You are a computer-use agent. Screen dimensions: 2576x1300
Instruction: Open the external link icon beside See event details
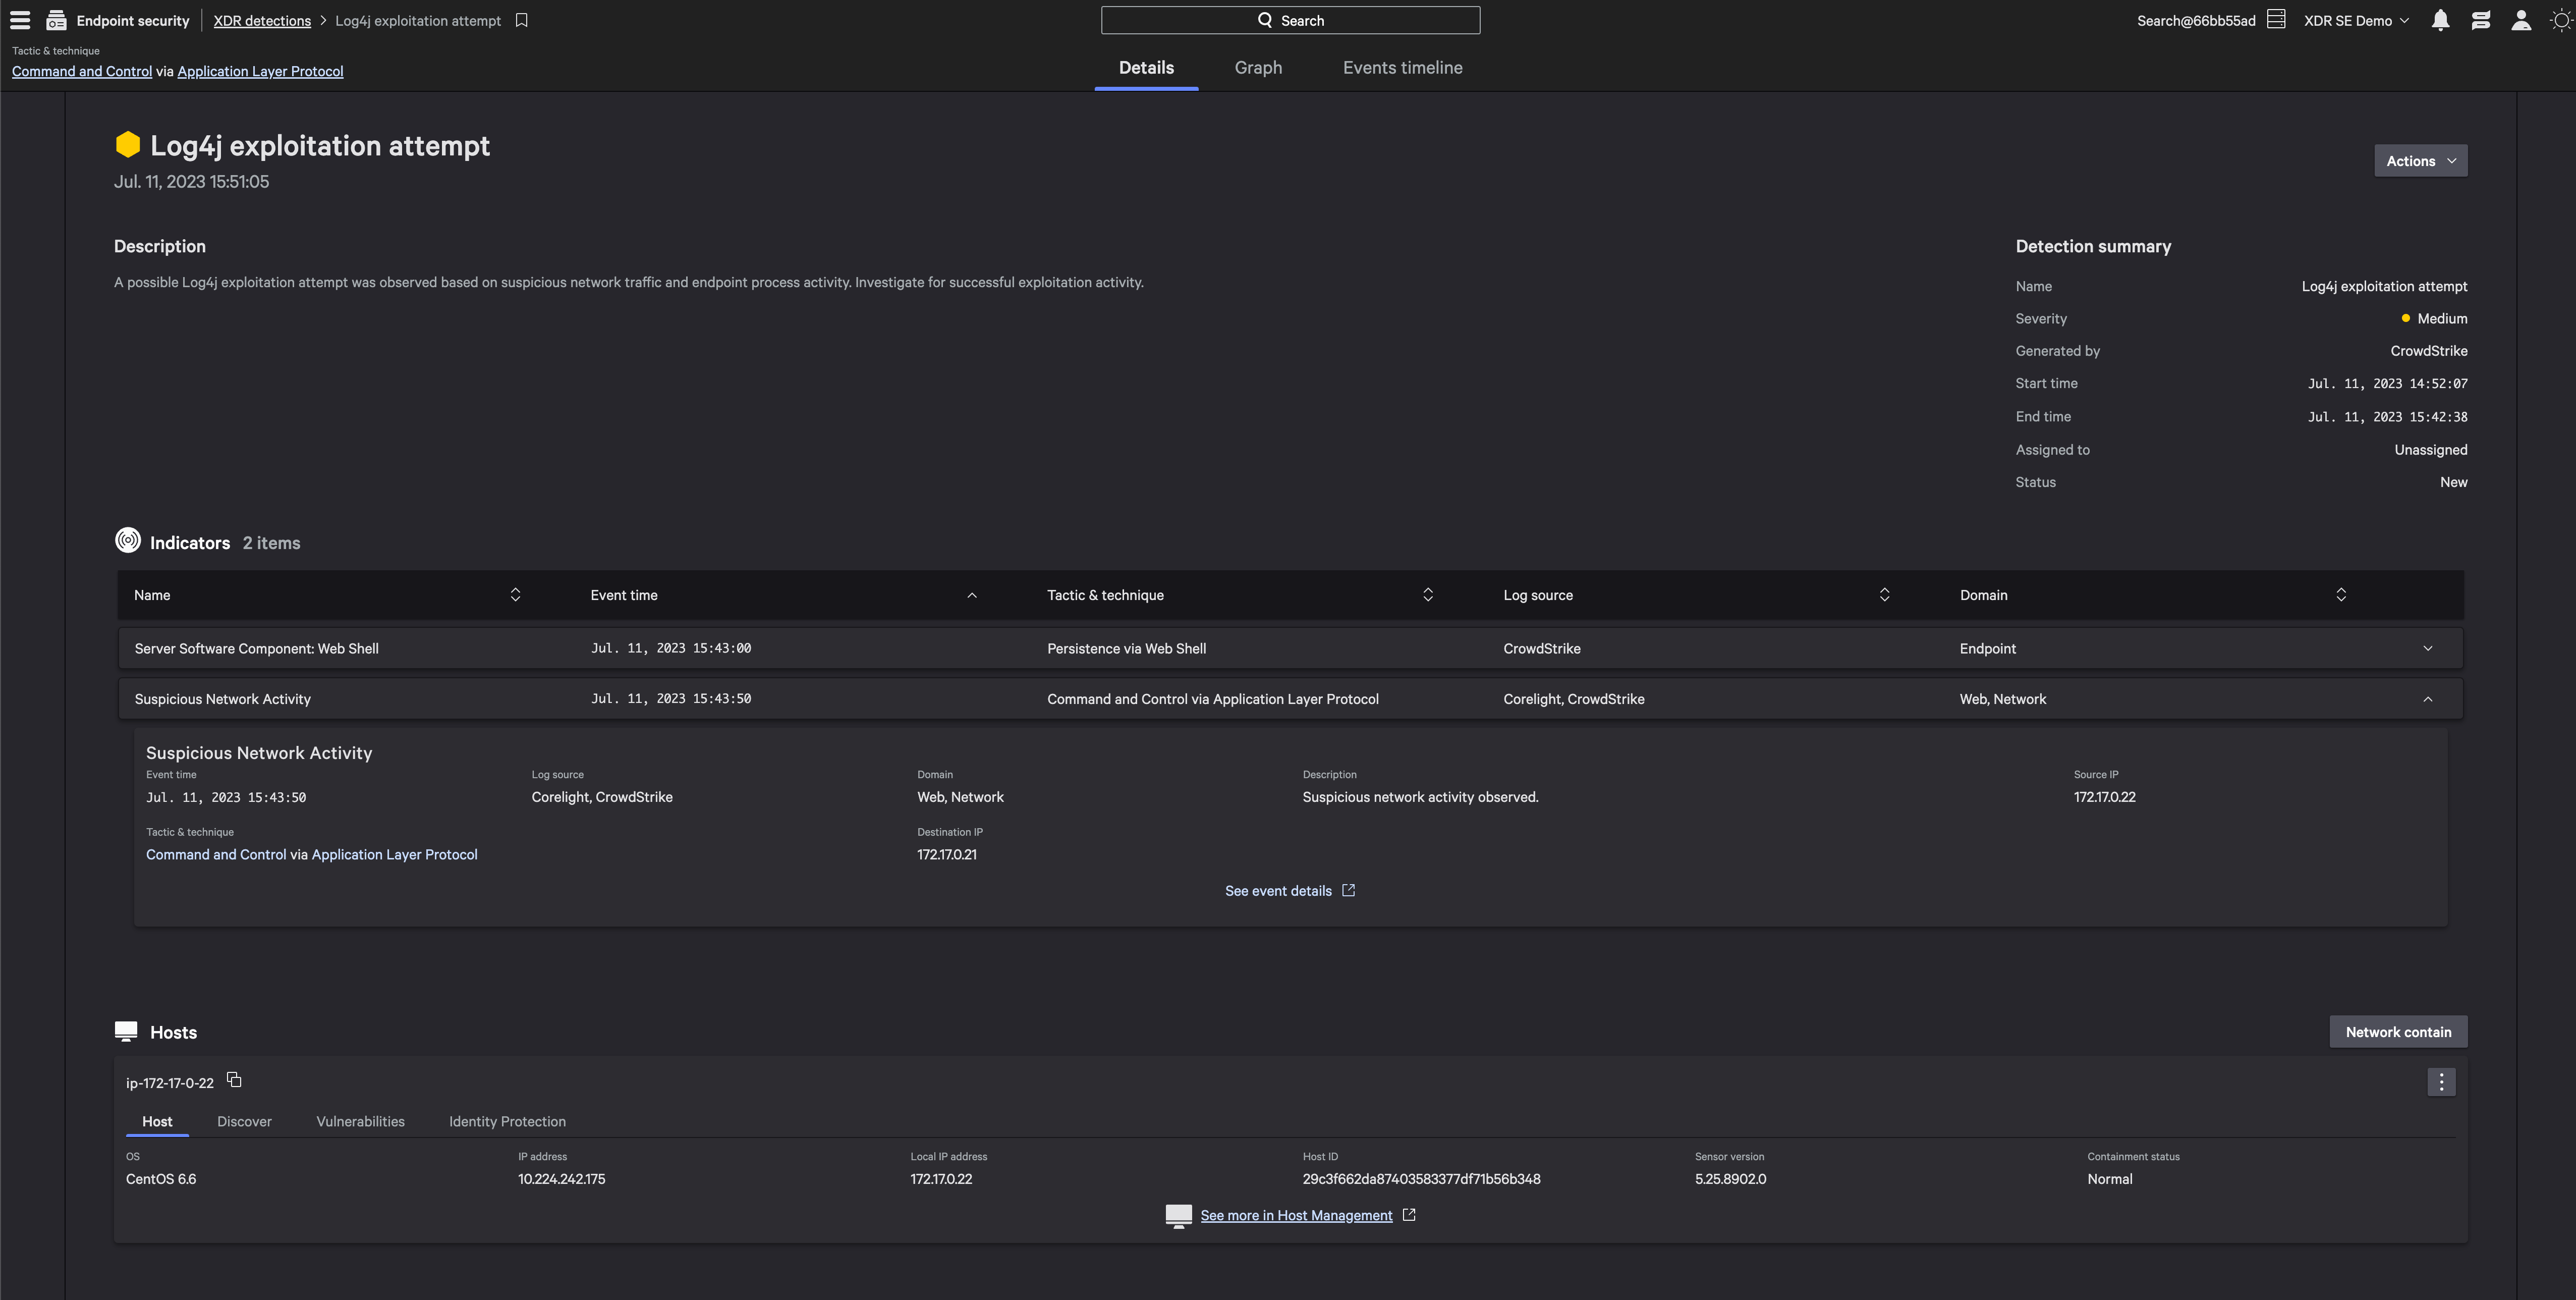(x=1348, y=890)
